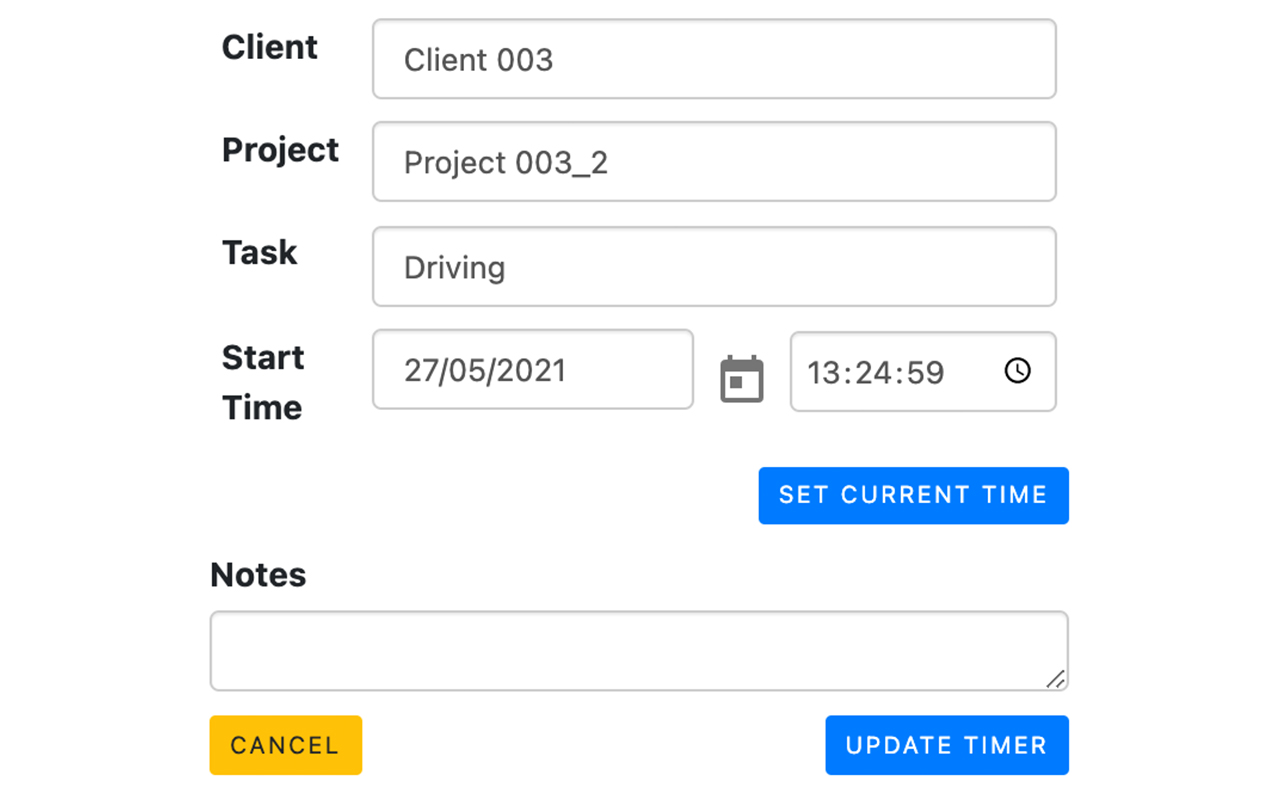Click the UPDATE TIMER button
Screen dimensions: 1280x800
click(x=946, y=745)
